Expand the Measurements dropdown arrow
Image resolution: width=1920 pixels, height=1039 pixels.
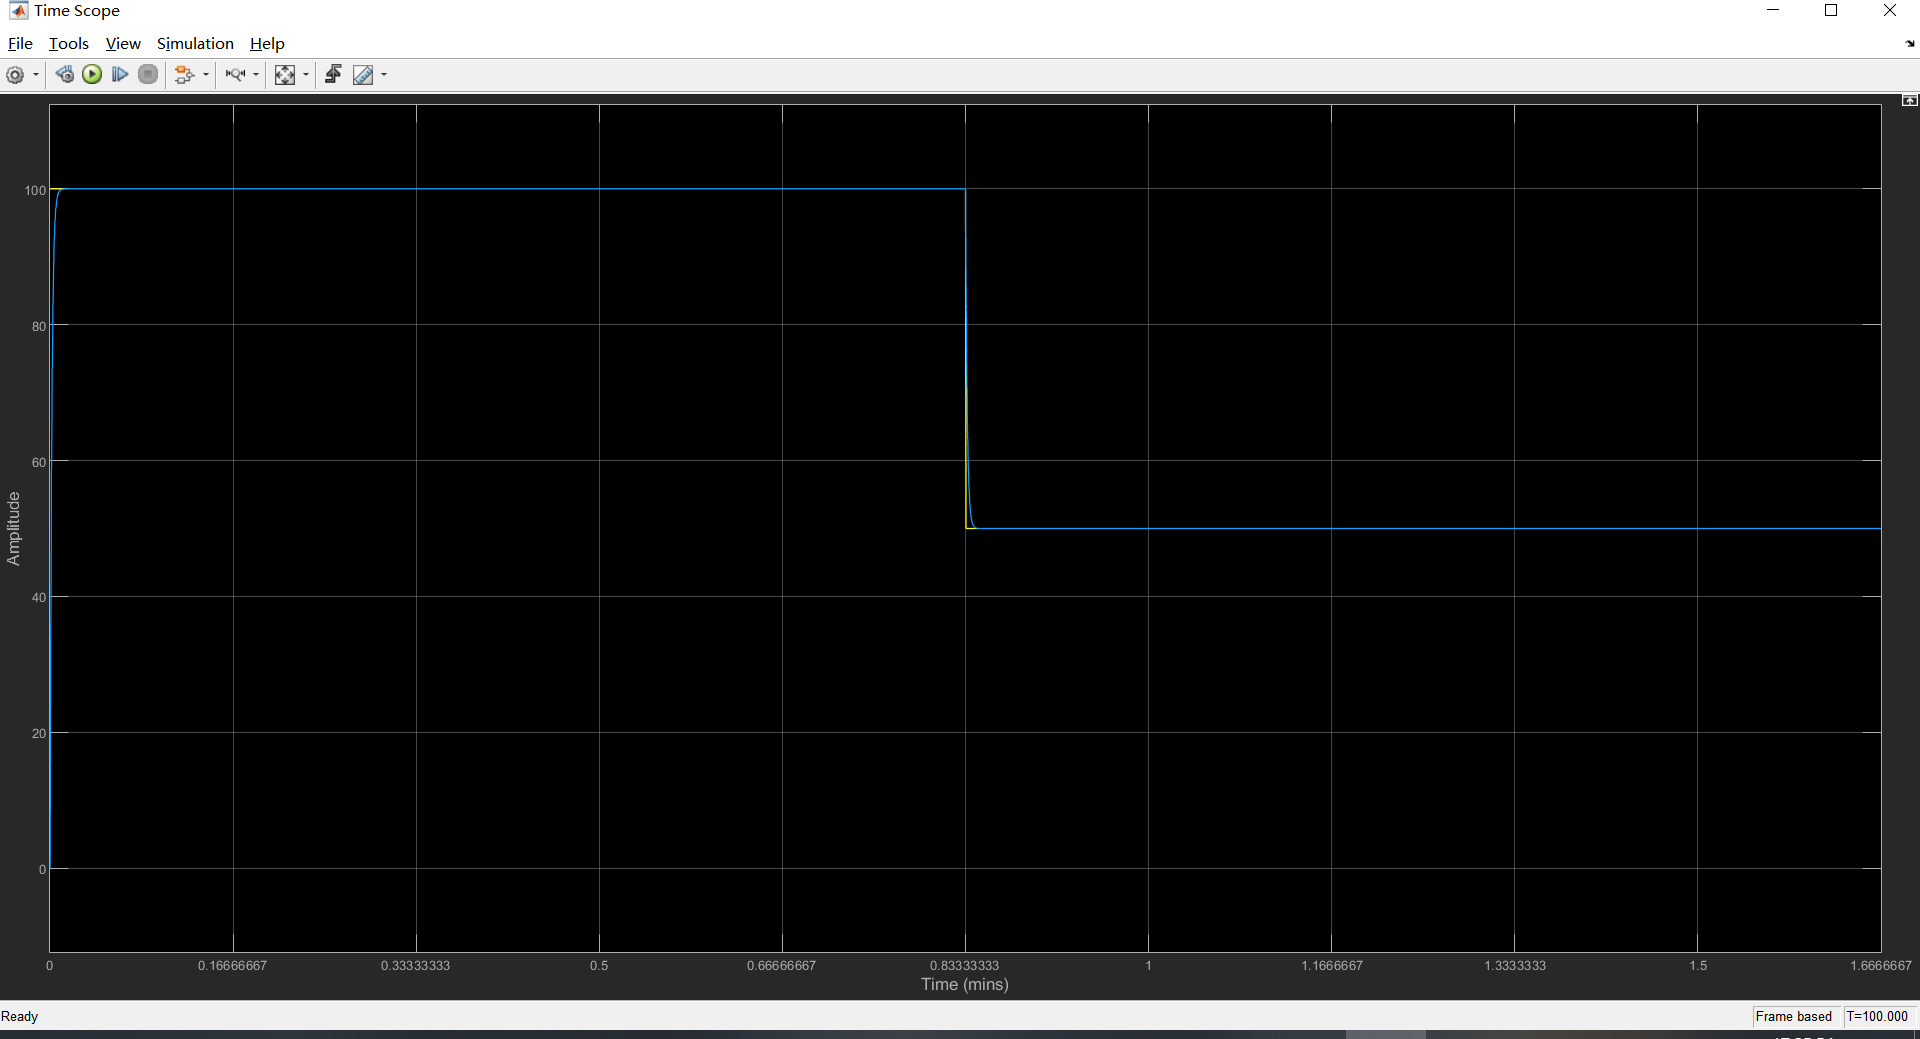[x=384, y=75]
